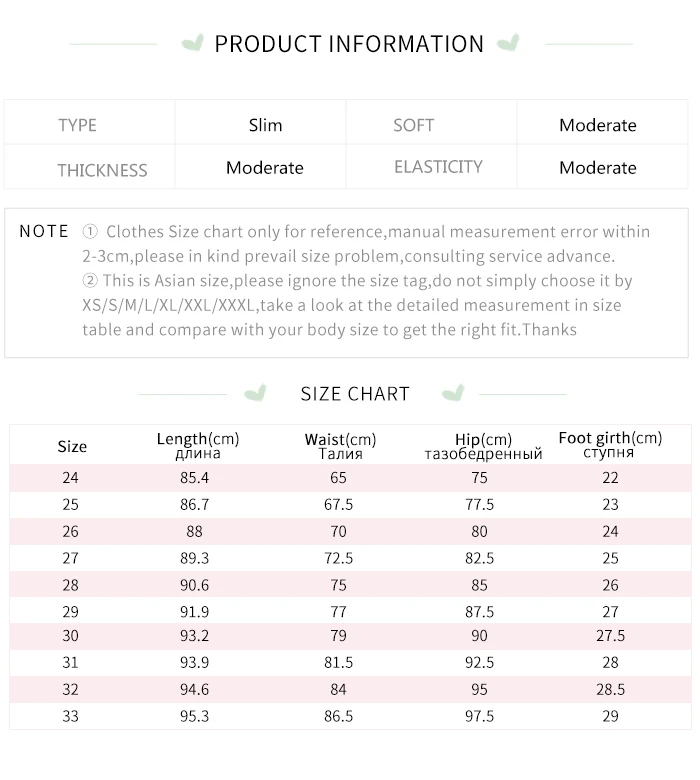The height and width of the screenshot is (780, 700).
Task: Click the leaf icon left of PRODUCT INFORMATION
Action: click(193, 43)
